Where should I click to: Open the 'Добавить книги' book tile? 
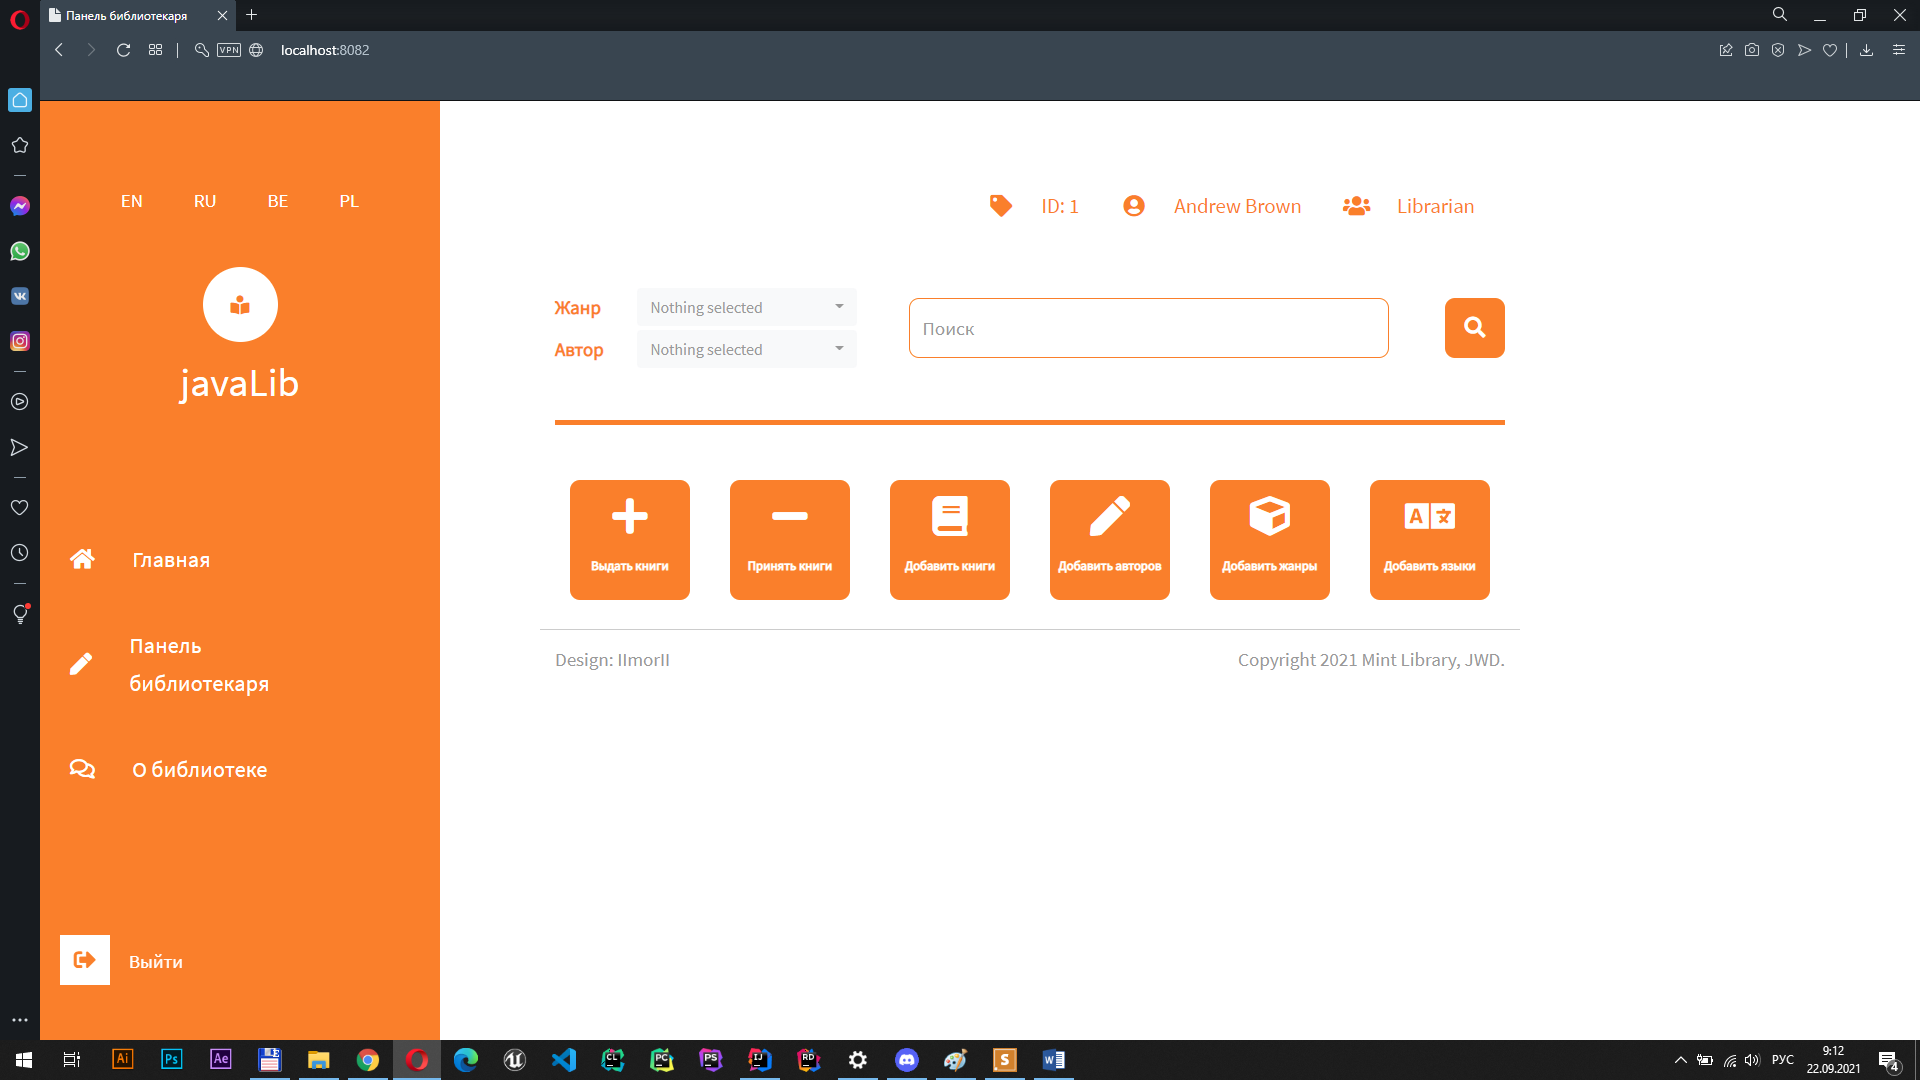point(950,540)
